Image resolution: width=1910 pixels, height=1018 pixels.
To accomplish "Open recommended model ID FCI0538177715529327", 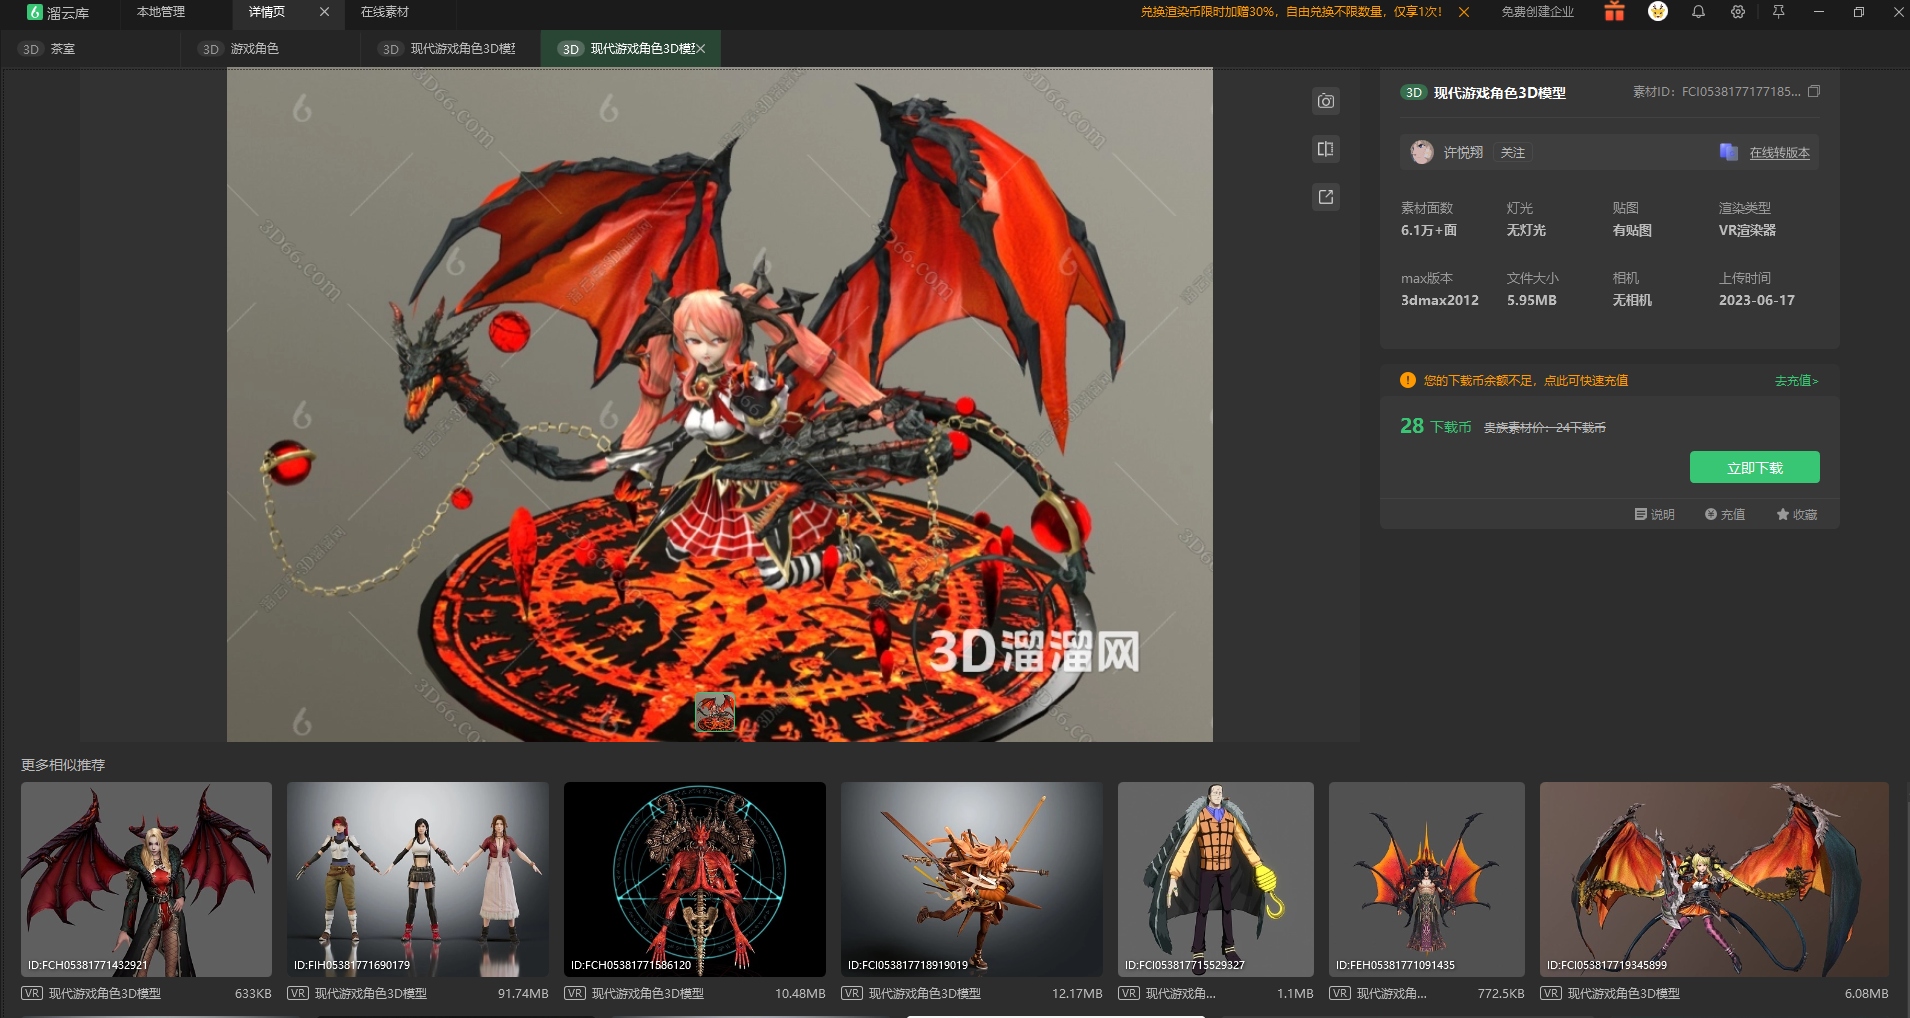I will pos(1216,879).
